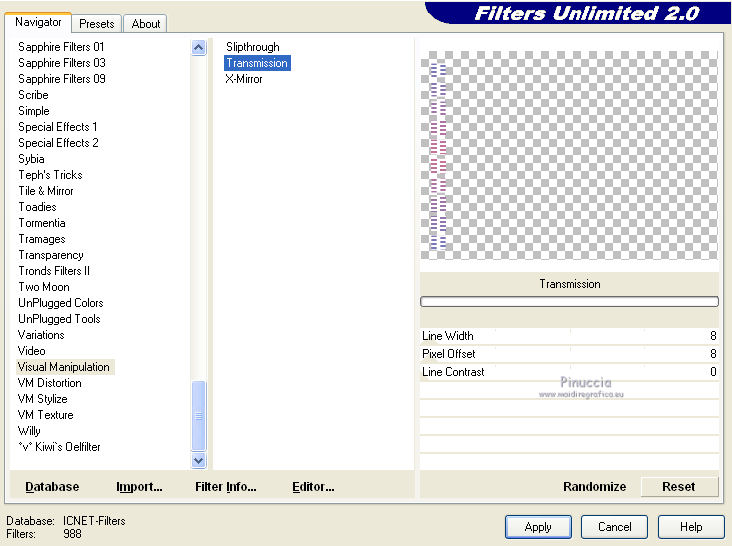Open the About tab
The image size is (732, 546).
146,24
